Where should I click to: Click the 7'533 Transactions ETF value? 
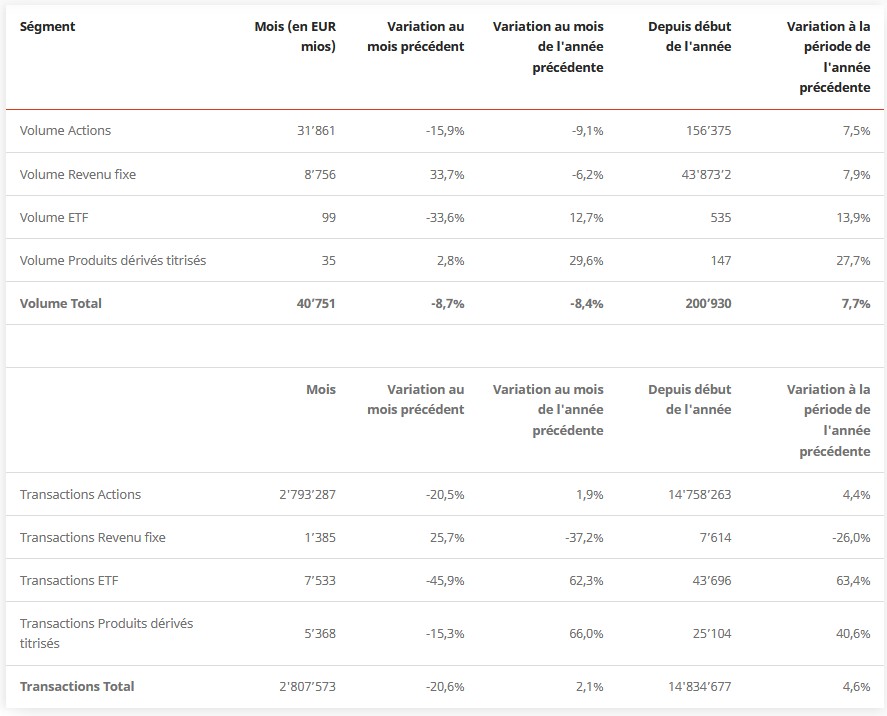coord(318,580)
